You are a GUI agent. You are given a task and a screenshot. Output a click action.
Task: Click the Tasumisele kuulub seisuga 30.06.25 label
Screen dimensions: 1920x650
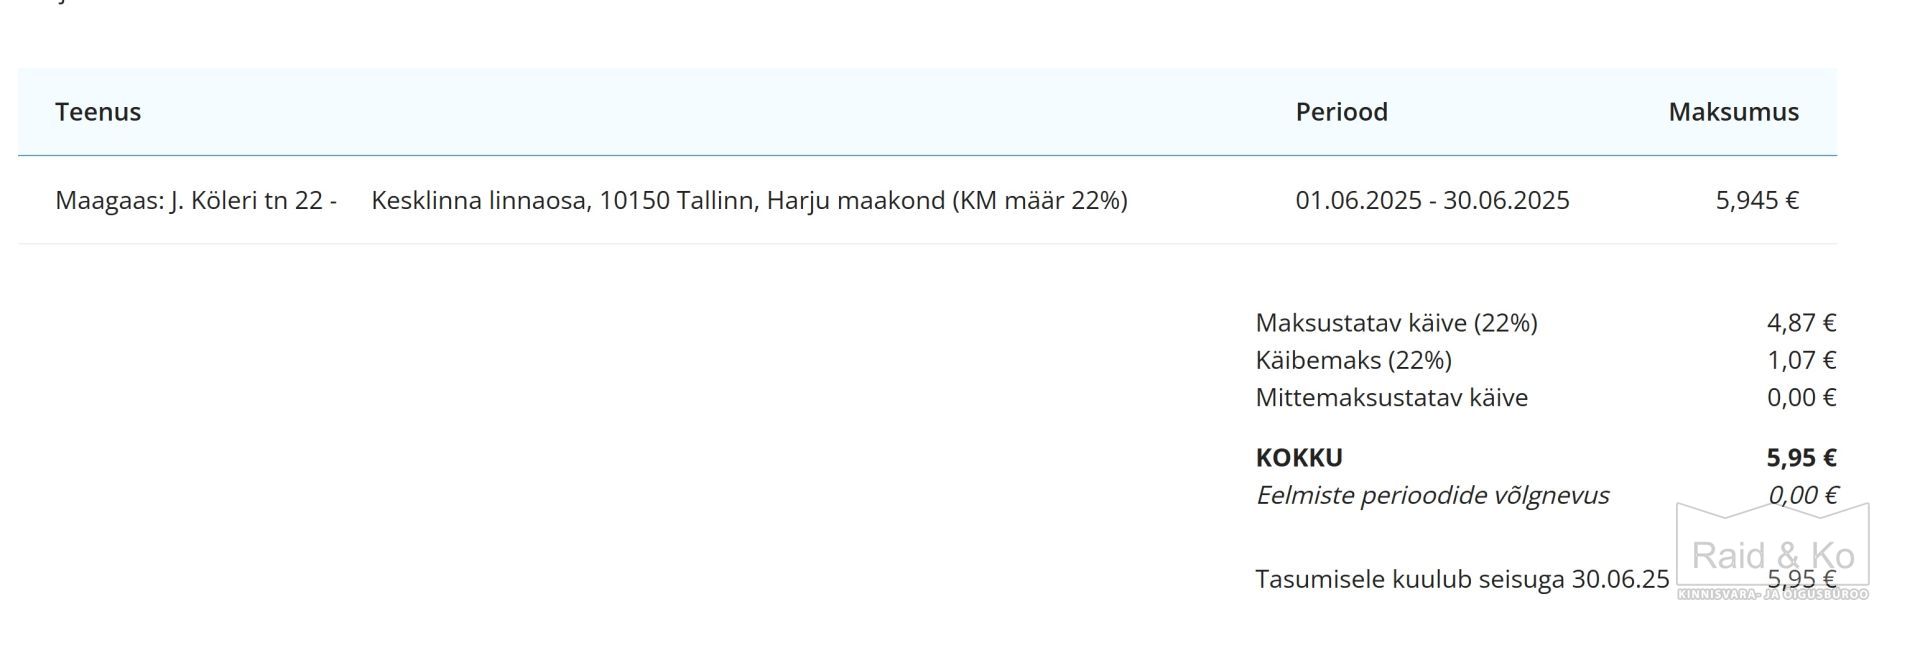pyautogui.click(x=1462, y=579)
